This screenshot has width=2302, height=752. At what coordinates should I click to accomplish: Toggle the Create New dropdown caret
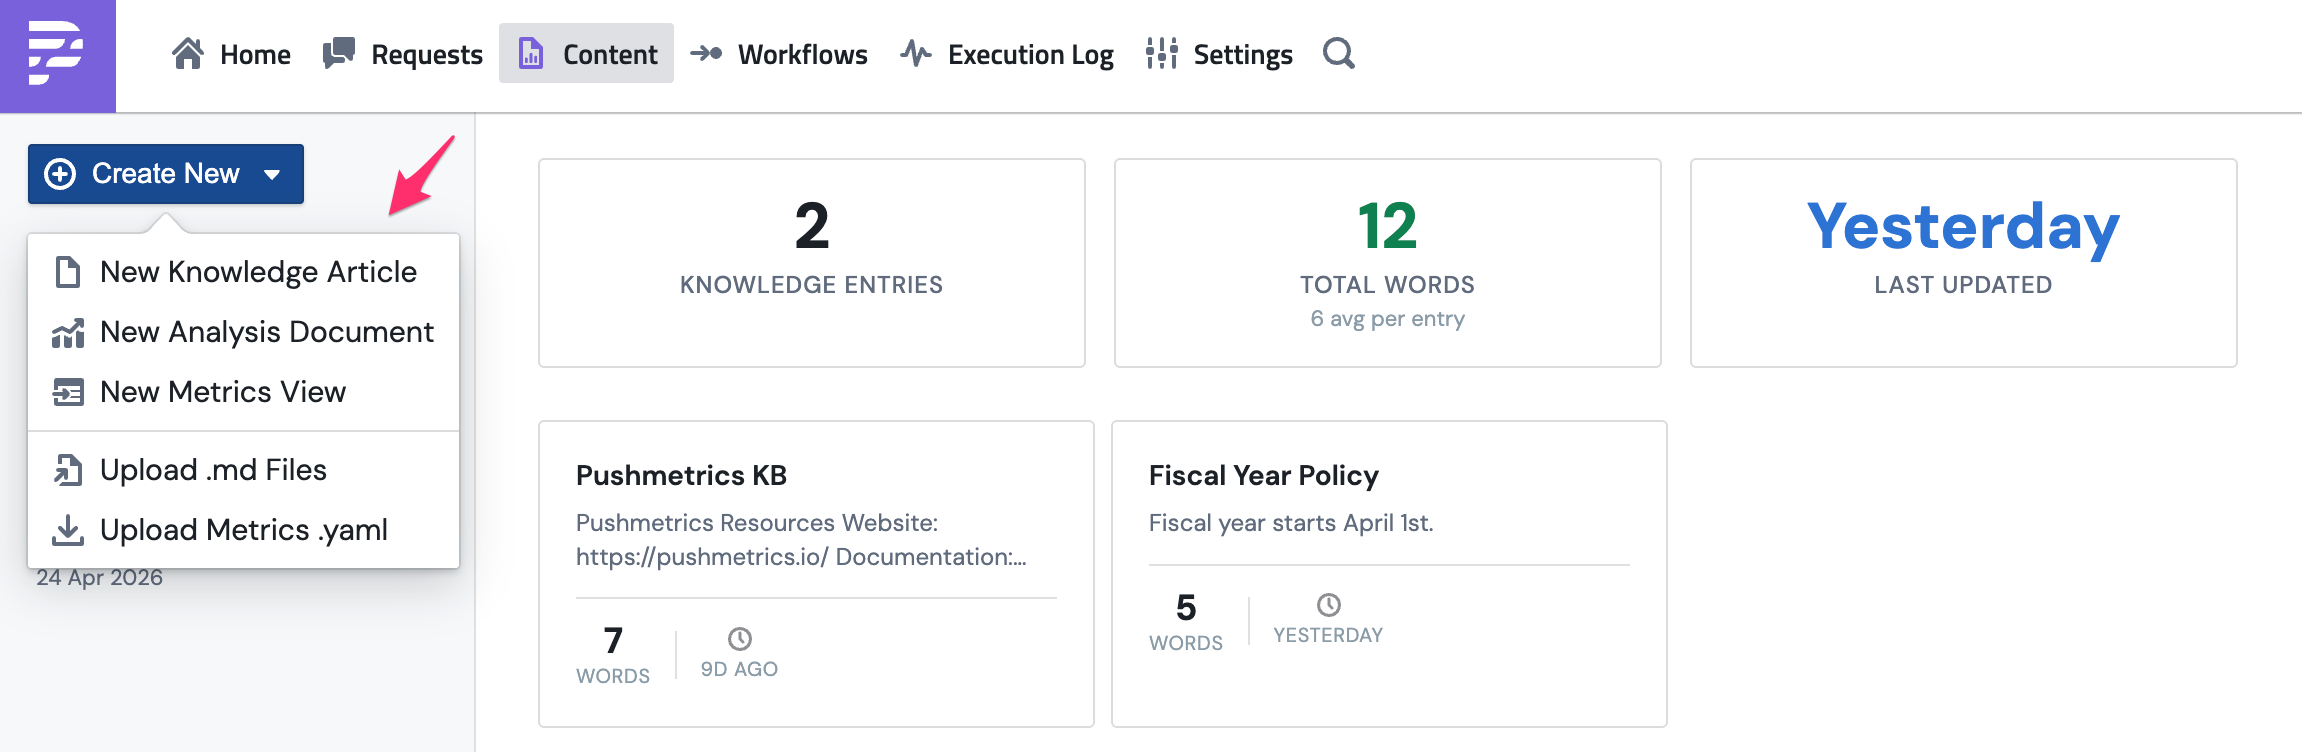click(272, 175)
